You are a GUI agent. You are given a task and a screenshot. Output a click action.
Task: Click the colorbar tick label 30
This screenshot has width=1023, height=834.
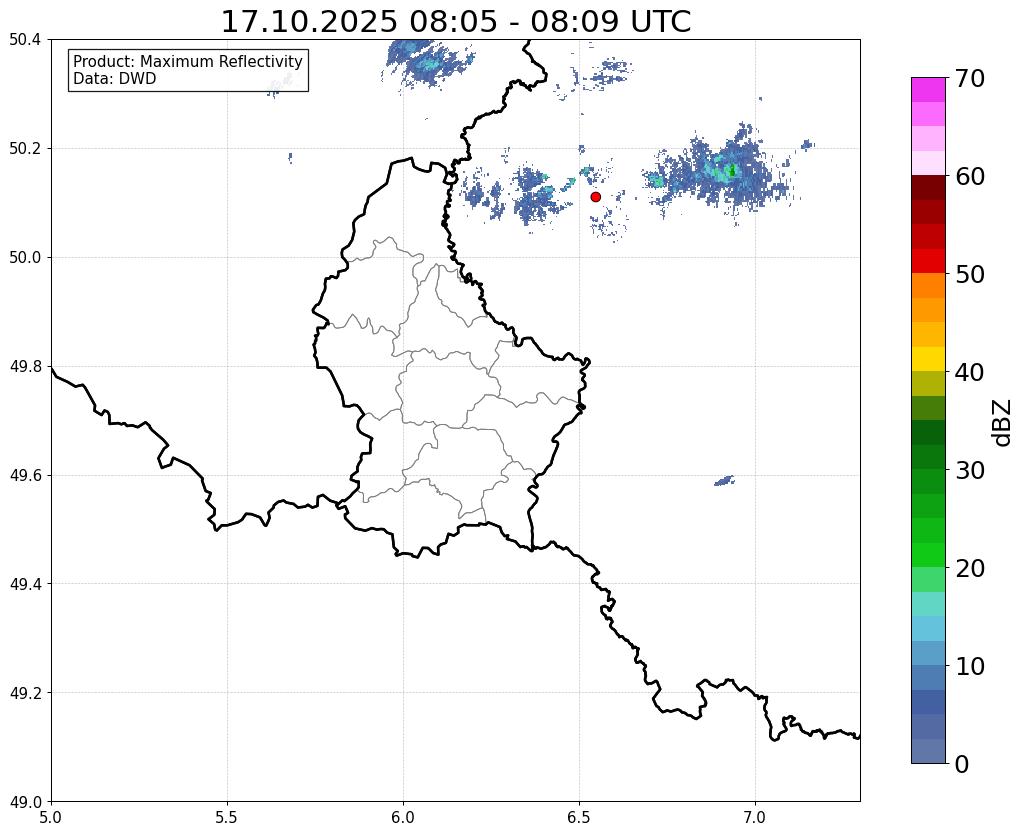[970, 470]
